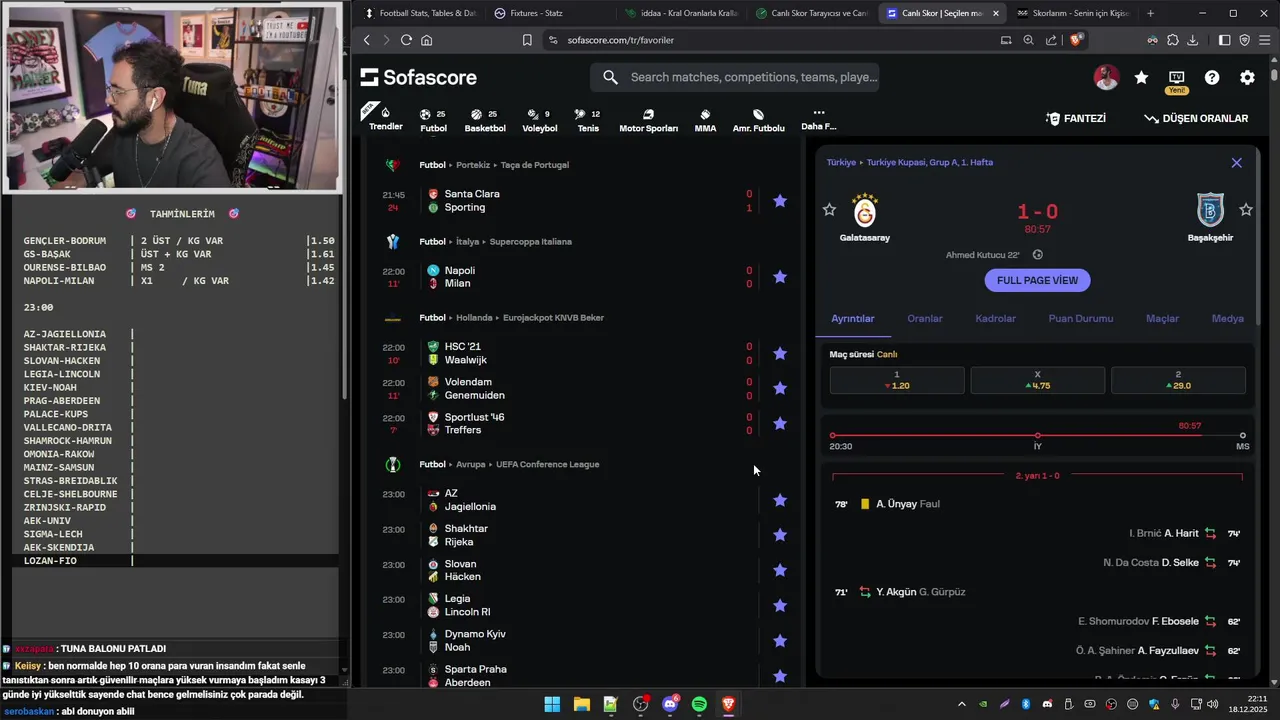The height and width of the screenshot is (720, 1280).
Task: Switch to the Kadrolar tab
Action: point(996,319)
